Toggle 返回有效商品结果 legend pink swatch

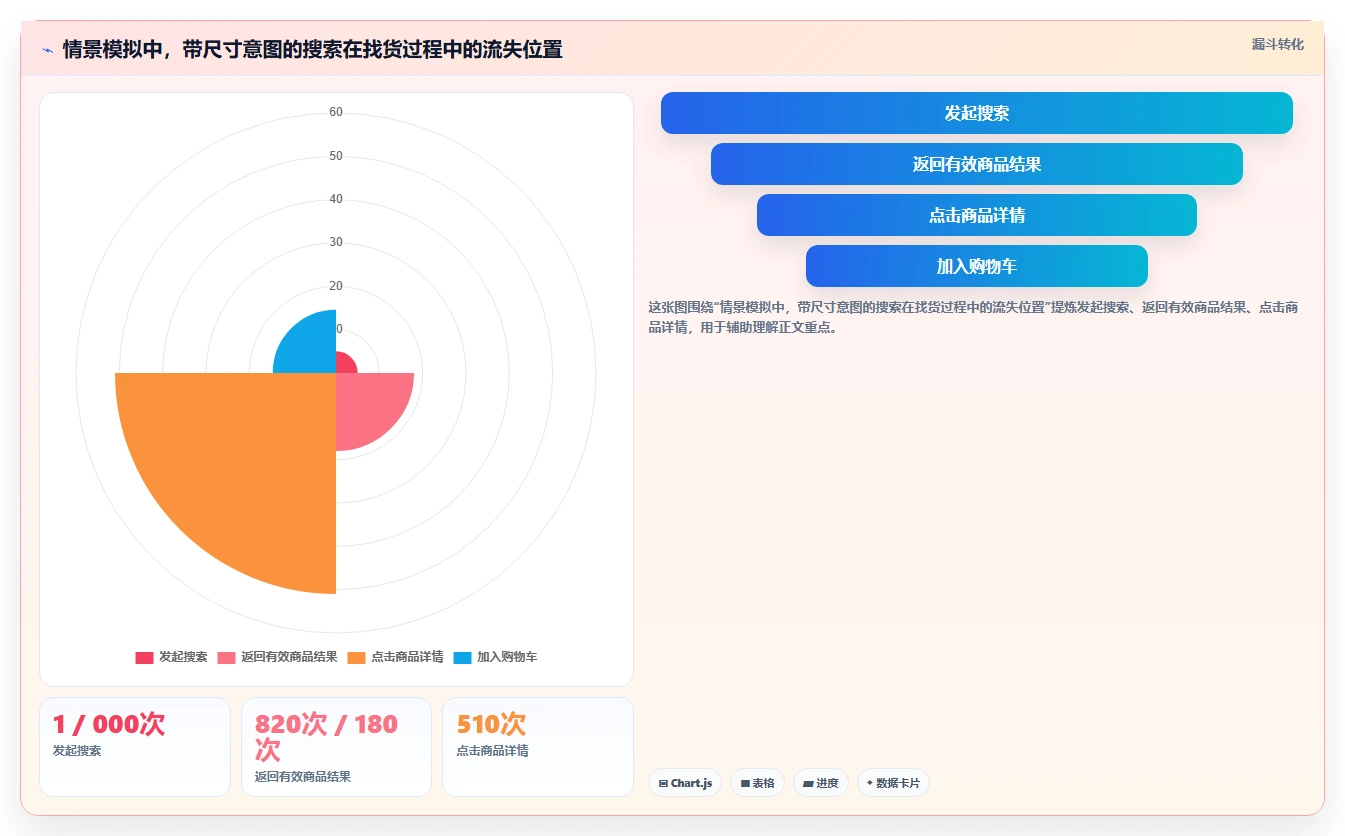[227, 657]
